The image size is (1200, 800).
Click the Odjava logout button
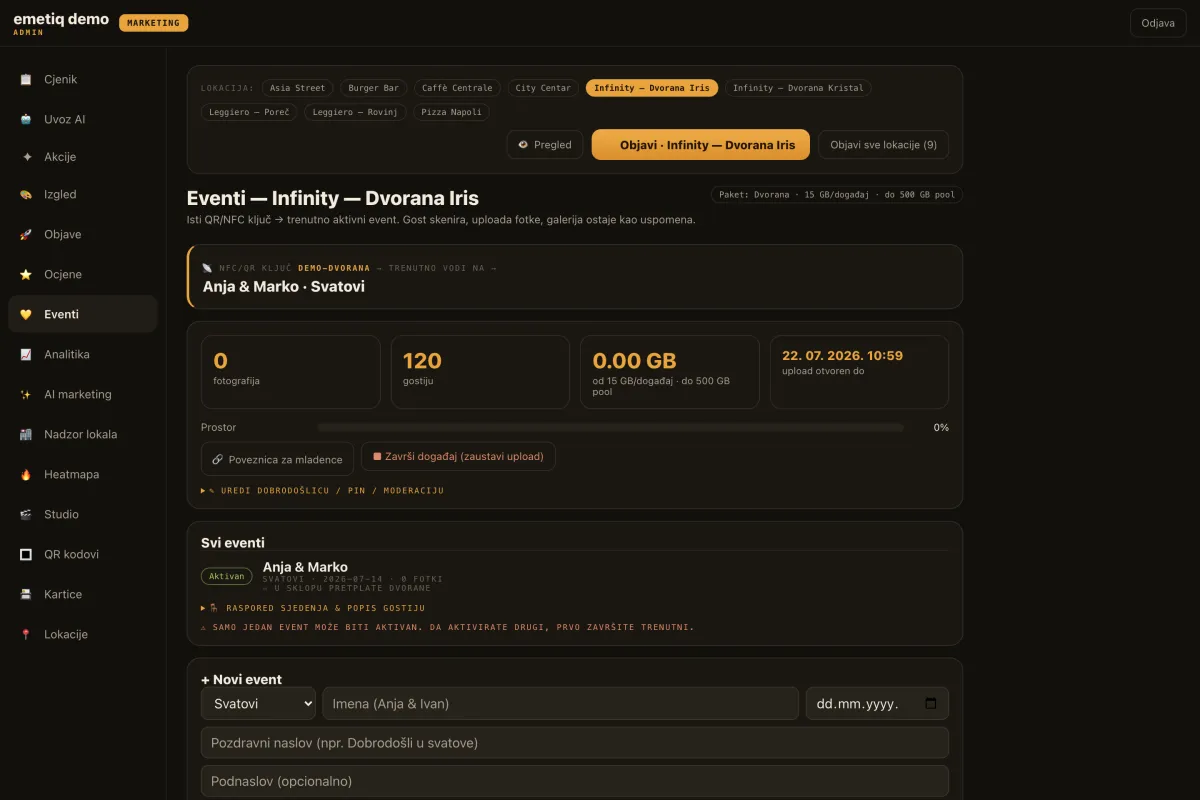1158,23
